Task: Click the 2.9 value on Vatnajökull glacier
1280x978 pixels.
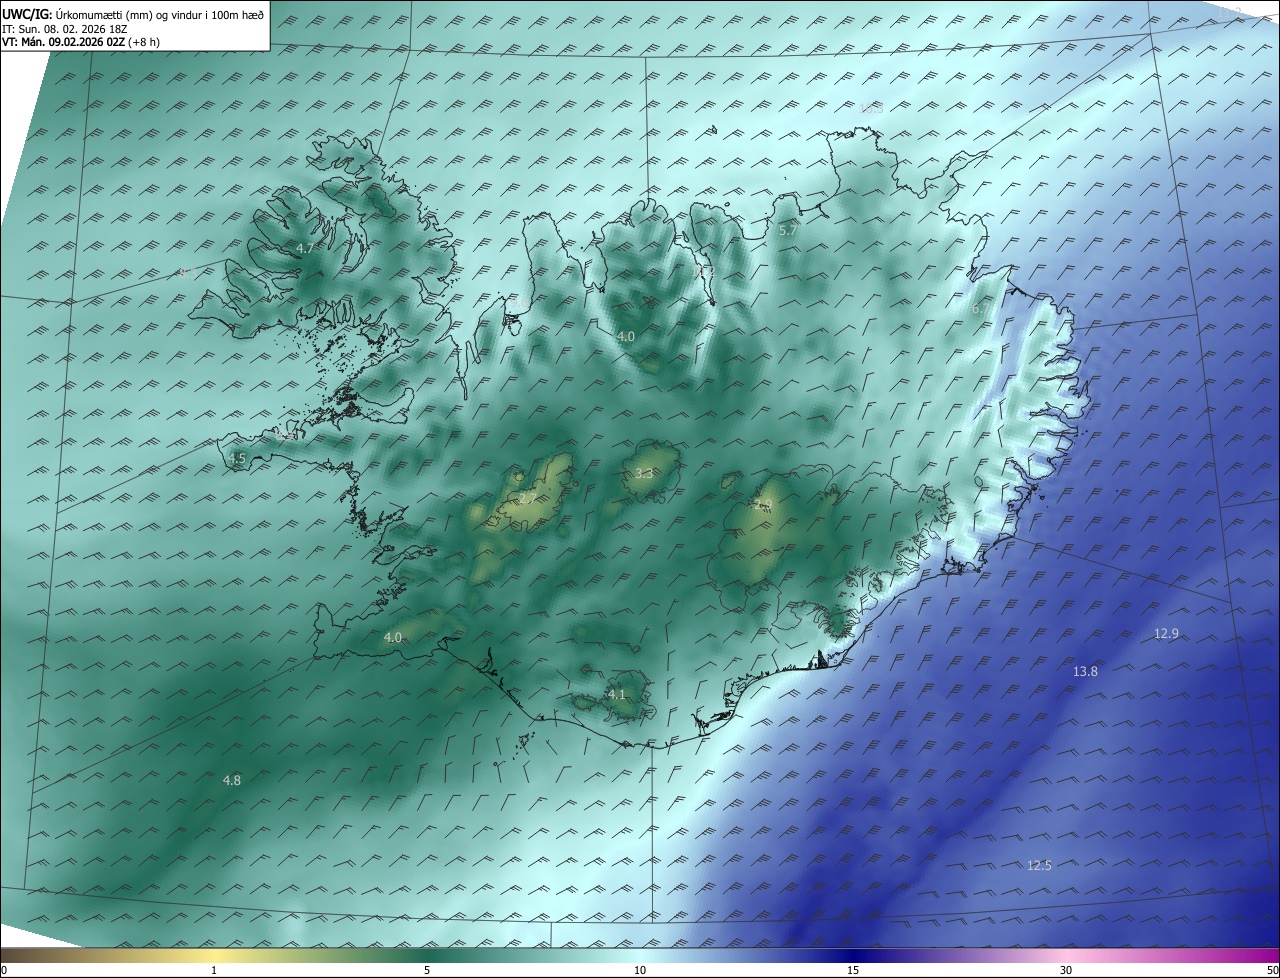Action: pyautogui.click(x=763, y=505)
